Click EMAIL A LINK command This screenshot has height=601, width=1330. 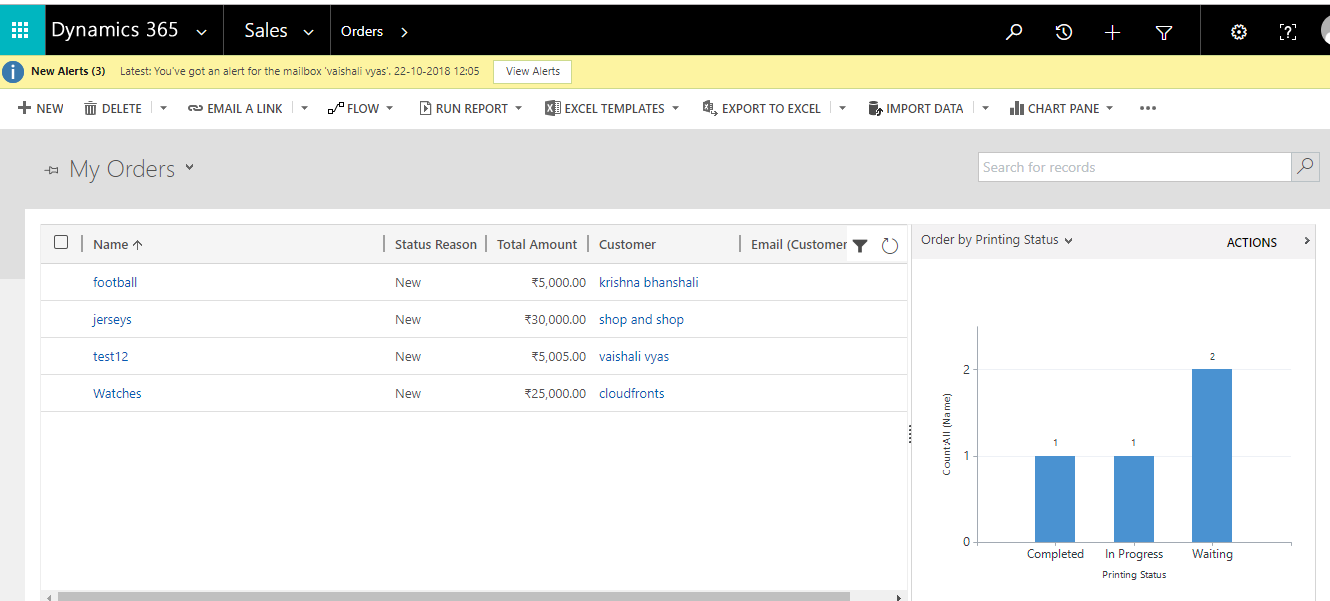(x=235, y=108)
